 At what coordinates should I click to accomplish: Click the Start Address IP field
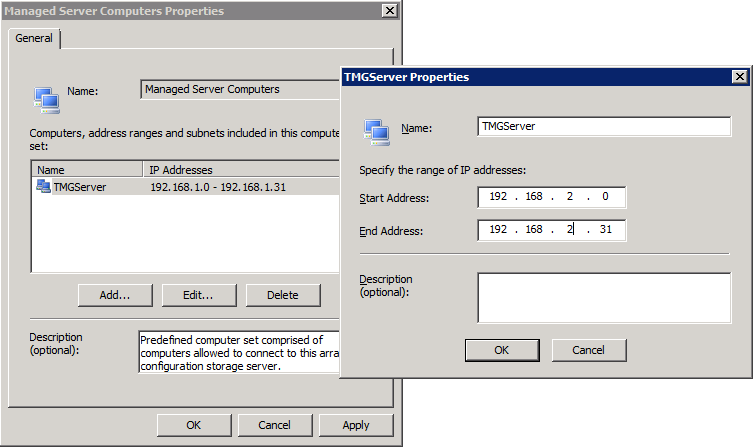click(551, 197)
